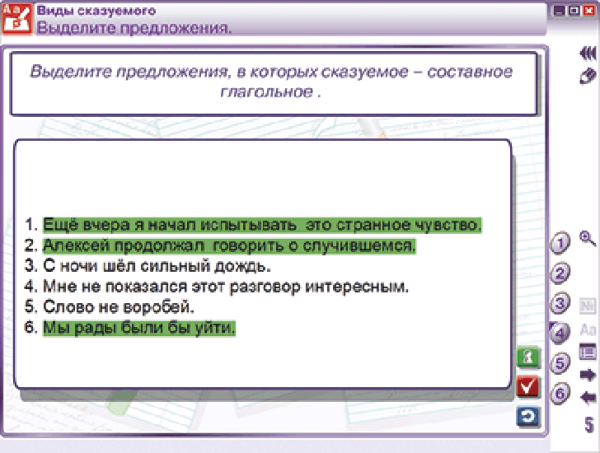This screenshot has height=453, width=600.
Task: Reset exercise with blue undo button
Action: (x=528, y=416)
